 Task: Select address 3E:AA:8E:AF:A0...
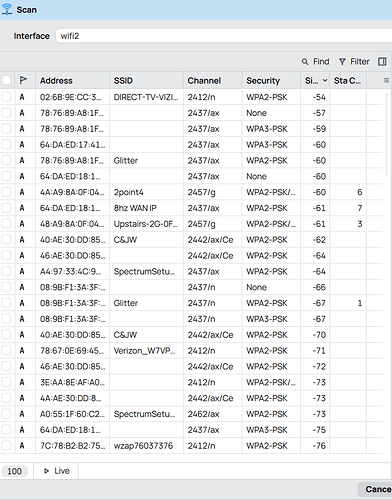coord(72,382)
